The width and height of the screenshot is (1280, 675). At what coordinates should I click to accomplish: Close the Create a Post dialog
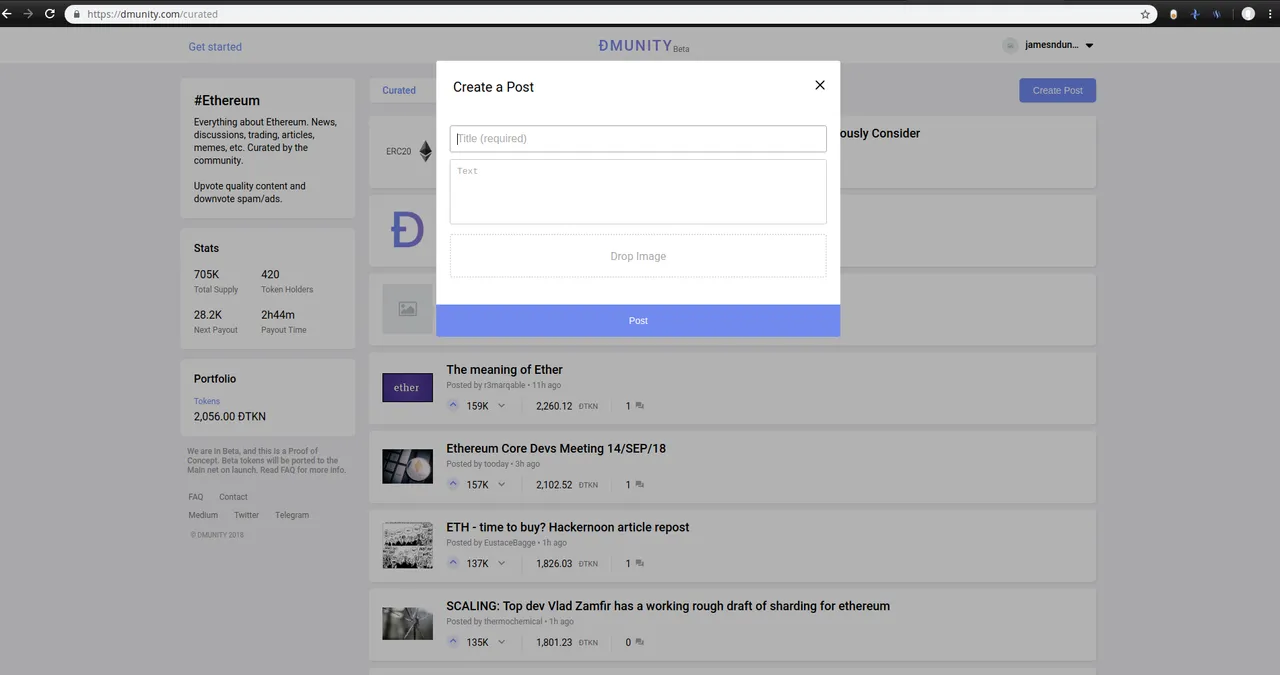tap(820, 85)
